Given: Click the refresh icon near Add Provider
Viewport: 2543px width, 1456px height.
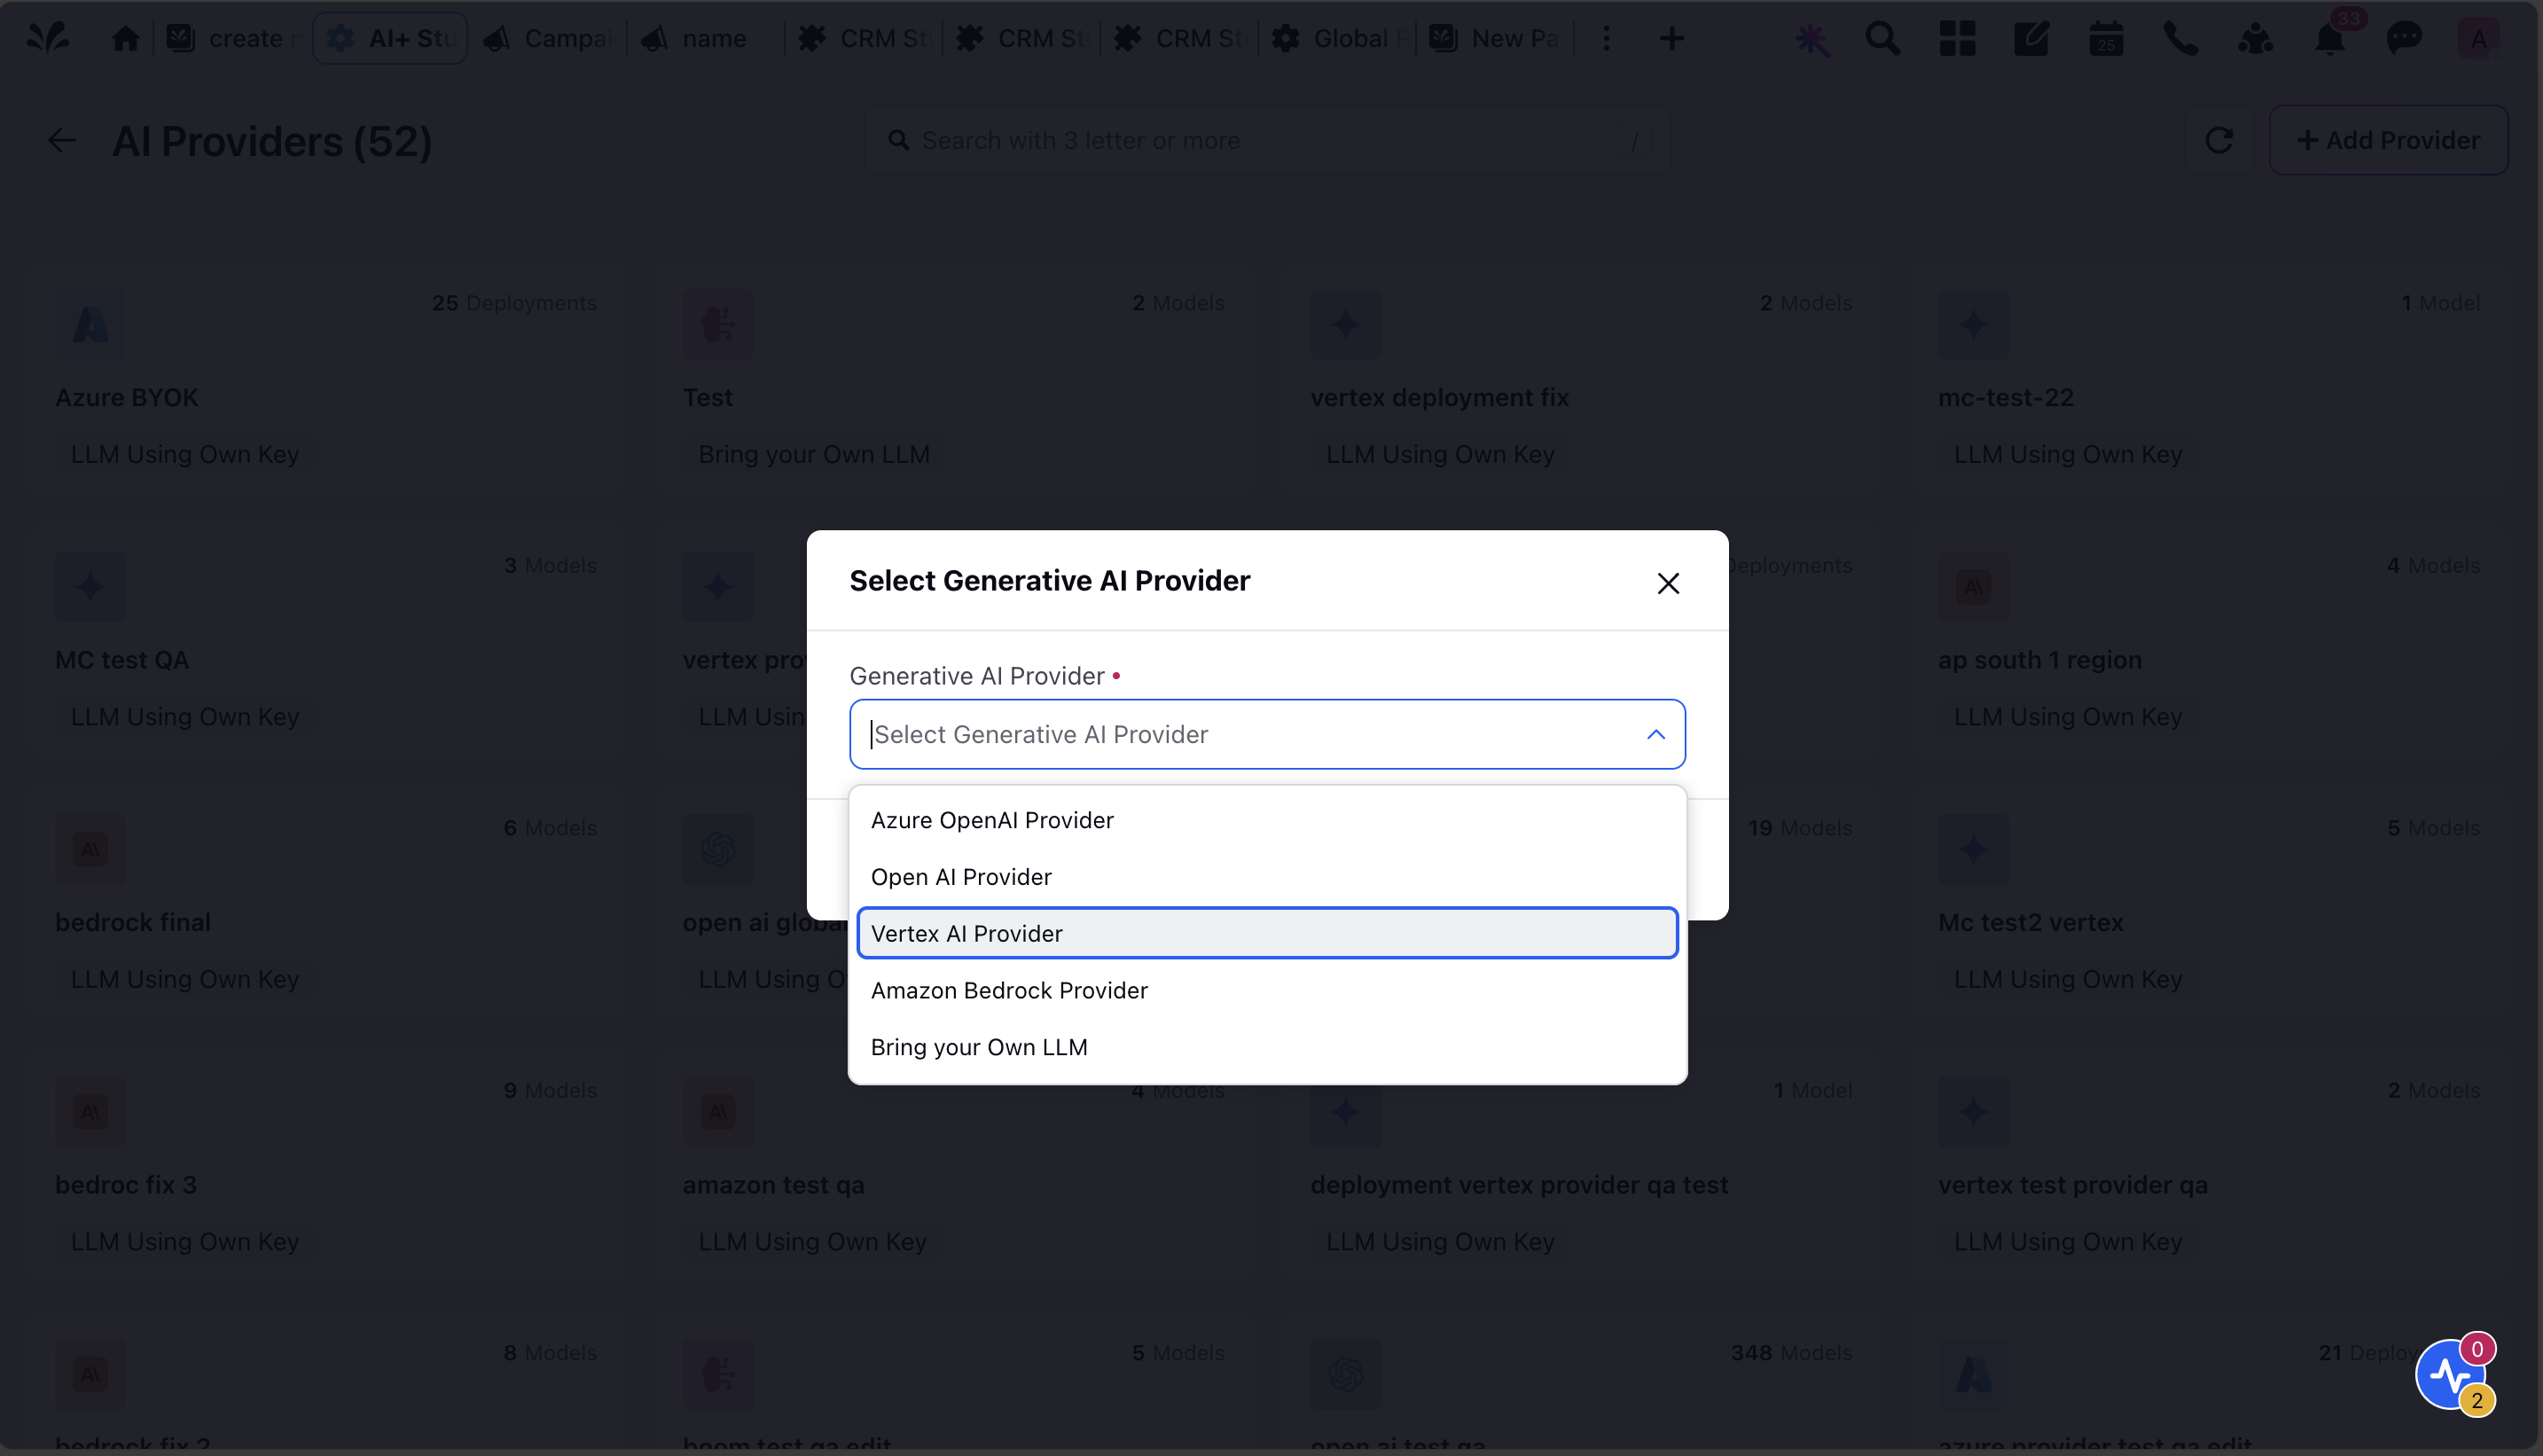Looking at the screenshot, I should pos(2219,140).
